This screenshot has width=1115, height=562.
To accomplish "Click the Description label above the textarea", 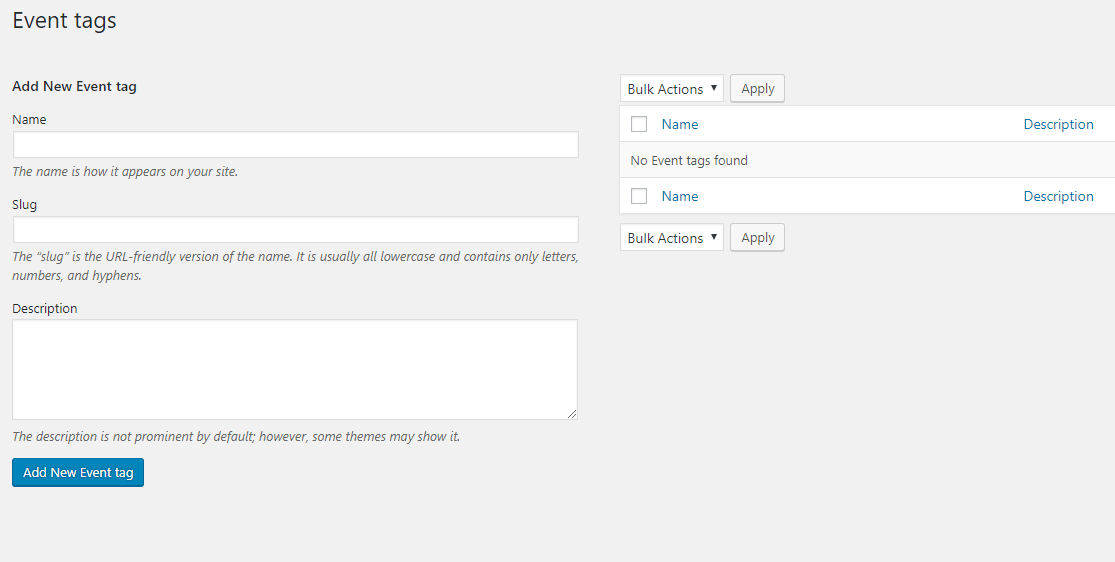I will (45, 309).
